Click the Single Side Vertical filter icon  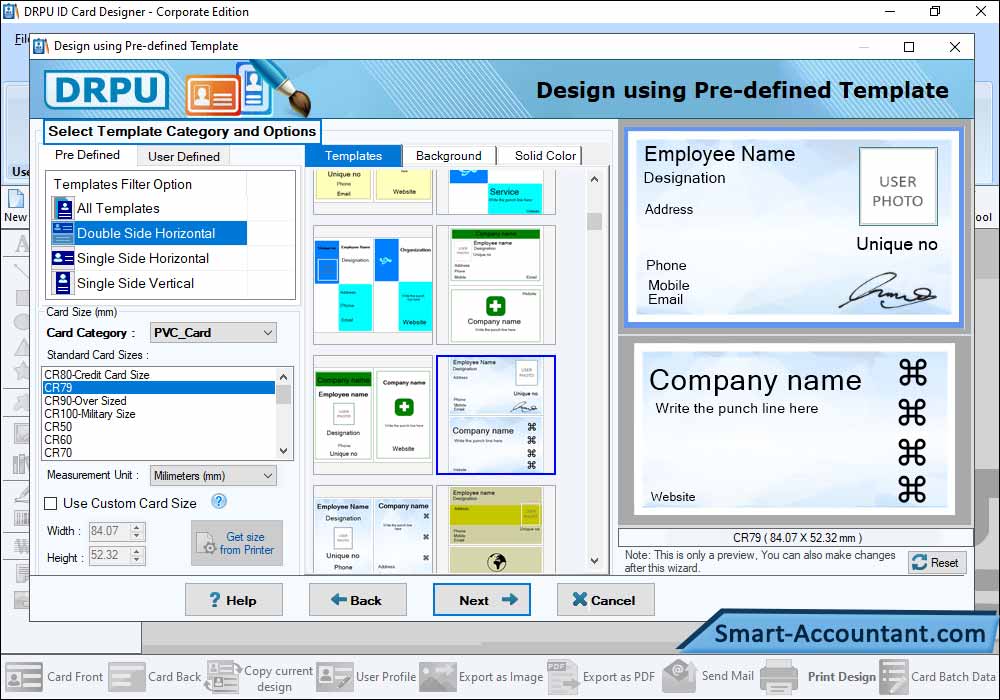63,283
